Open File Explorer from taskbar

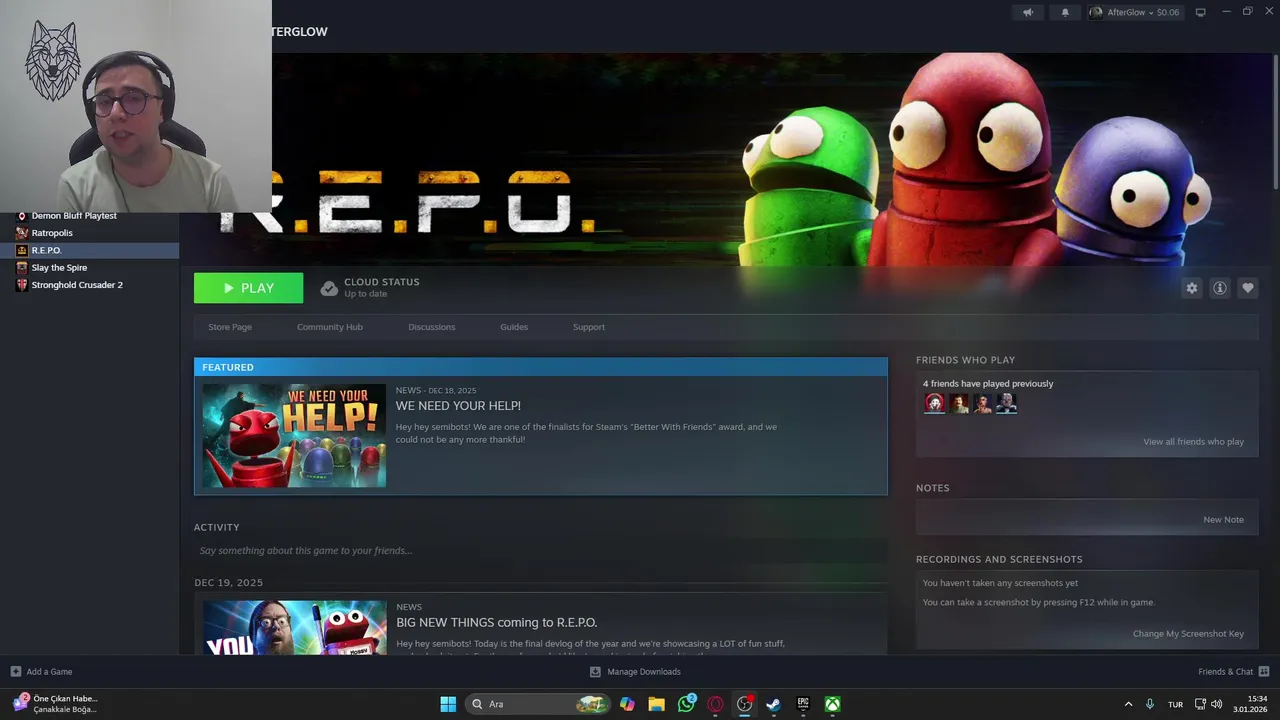click(656, 704)
